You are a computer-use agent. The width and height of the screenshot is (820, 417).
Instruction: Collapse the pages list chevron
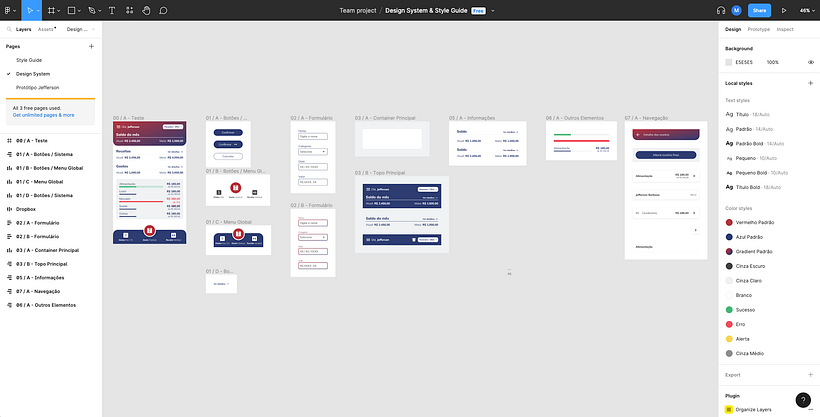(x=93, y=29)
